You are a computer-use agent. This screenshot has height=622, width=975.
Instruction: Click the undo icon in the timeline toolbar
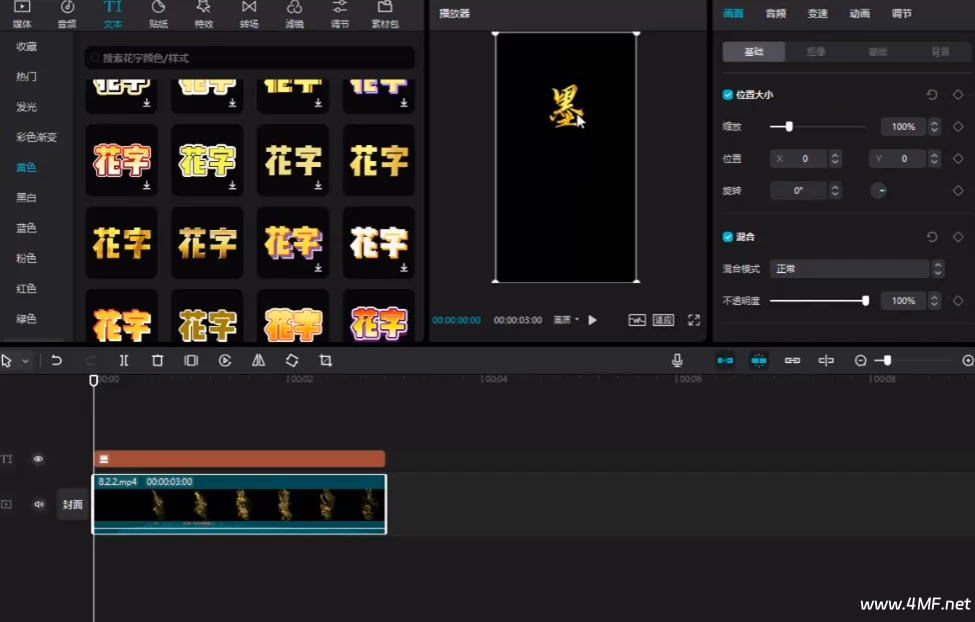point(56,360)
